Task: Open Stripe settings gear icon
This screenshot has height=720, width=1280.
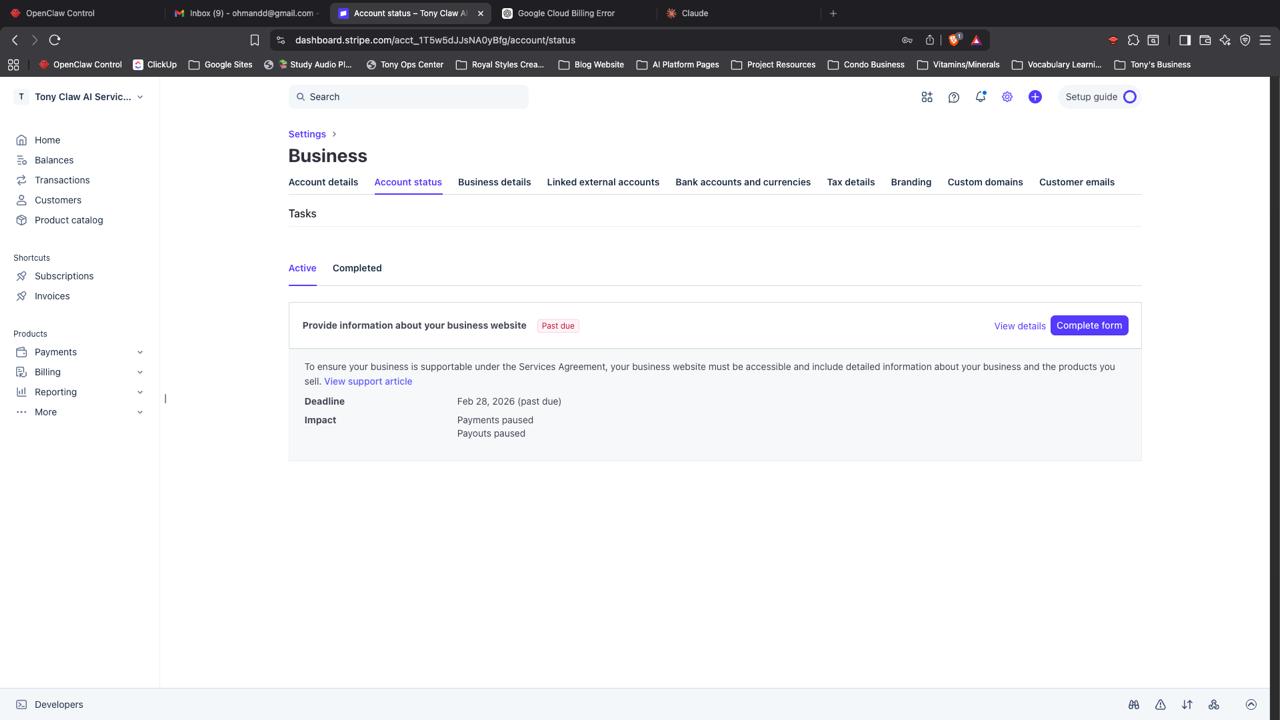Action: pos(1007,97)
